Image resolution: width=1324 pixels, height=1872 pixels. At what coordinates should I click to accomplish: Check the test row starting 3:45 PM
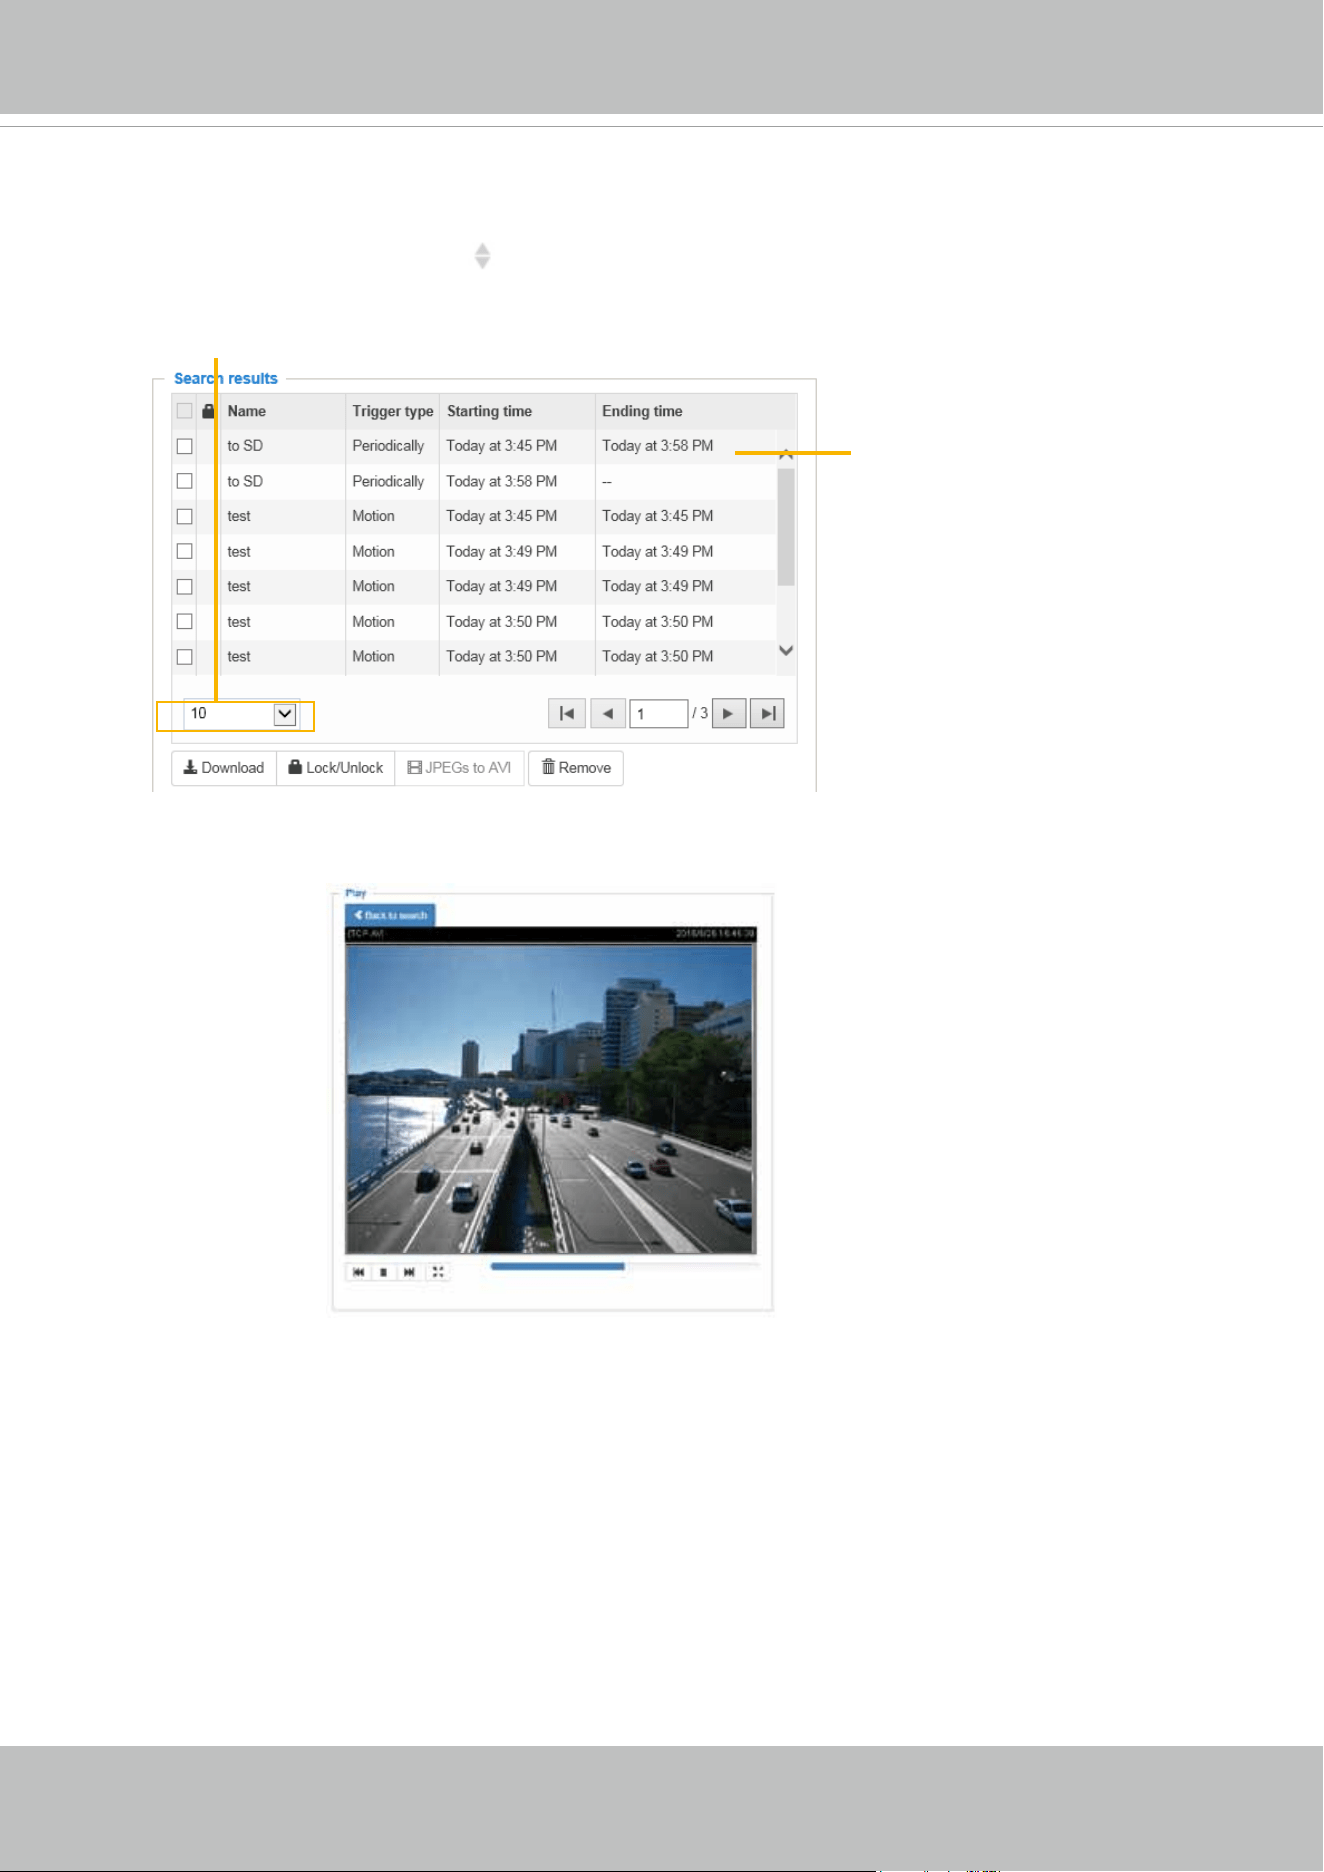click(x=184, y=516)
